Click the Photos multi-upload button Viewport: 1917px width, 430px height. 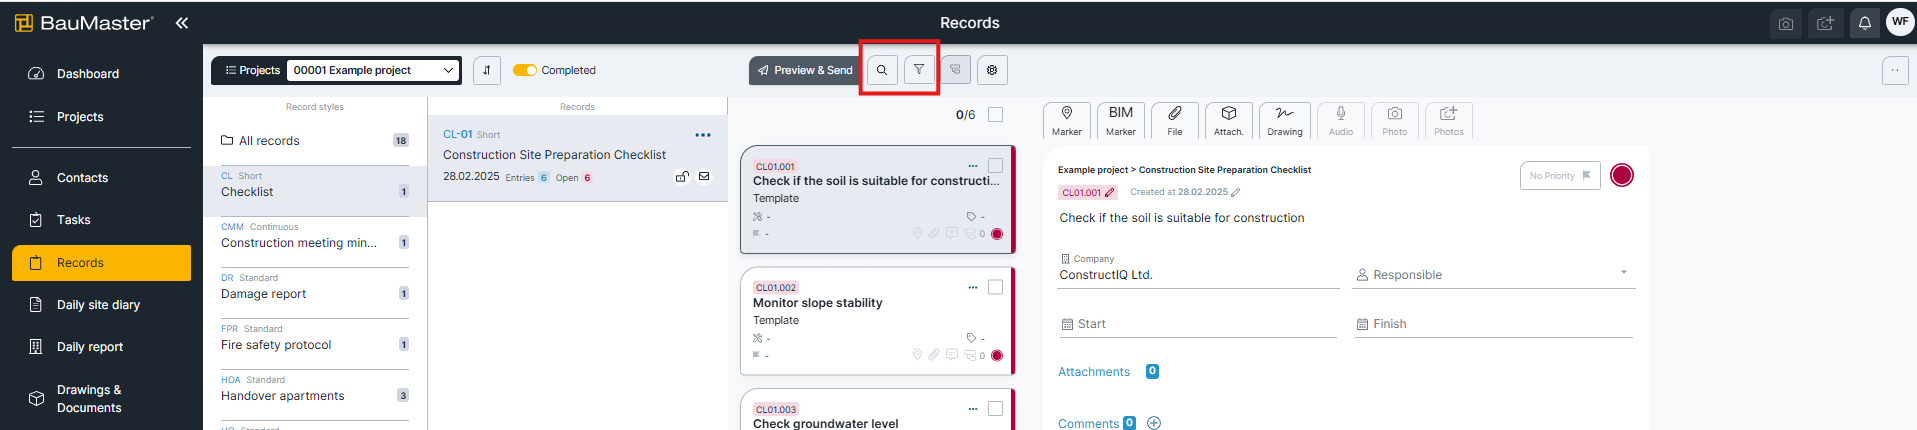coord(1449,120)
